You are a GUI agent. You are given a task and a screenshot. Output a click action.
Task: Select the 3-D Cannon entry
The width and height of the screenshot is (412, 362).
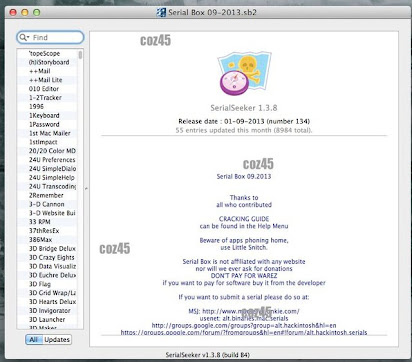coord(47,204)
